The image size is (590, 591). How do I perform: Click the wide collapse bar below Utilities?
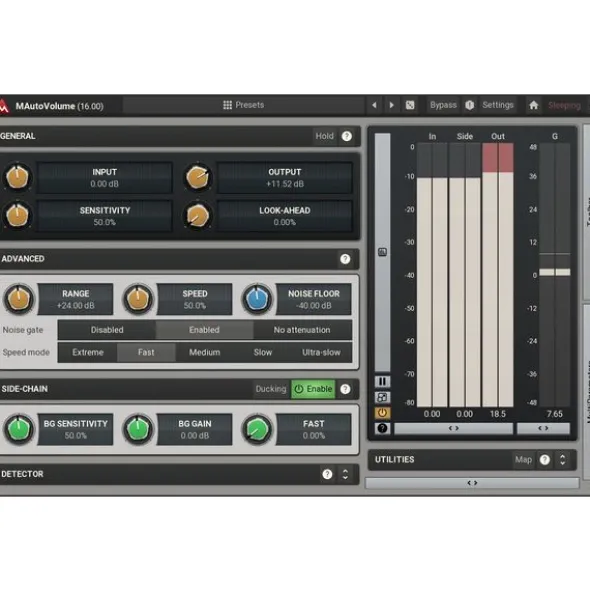point(472,483)
